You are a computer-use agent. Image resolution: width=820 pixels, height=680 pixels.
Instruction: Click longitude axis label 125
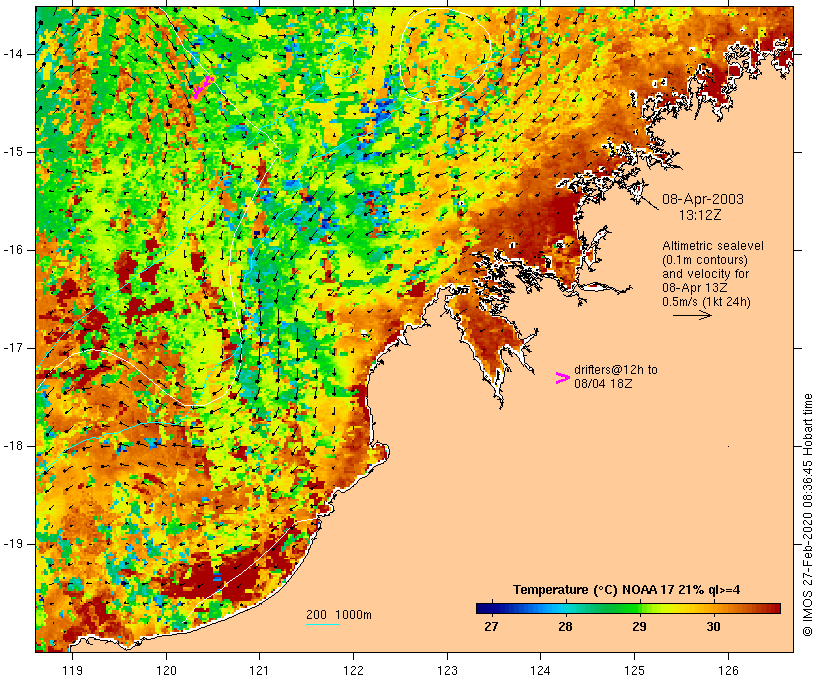tap(635, 670)
